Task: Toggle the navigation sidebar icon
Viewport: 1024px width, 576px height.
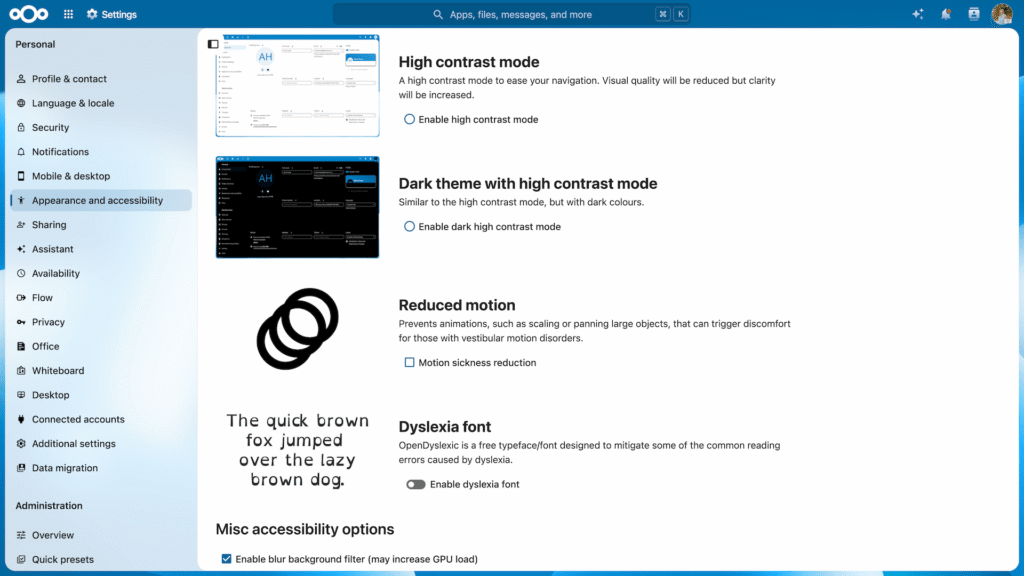Action: (213, 44)
